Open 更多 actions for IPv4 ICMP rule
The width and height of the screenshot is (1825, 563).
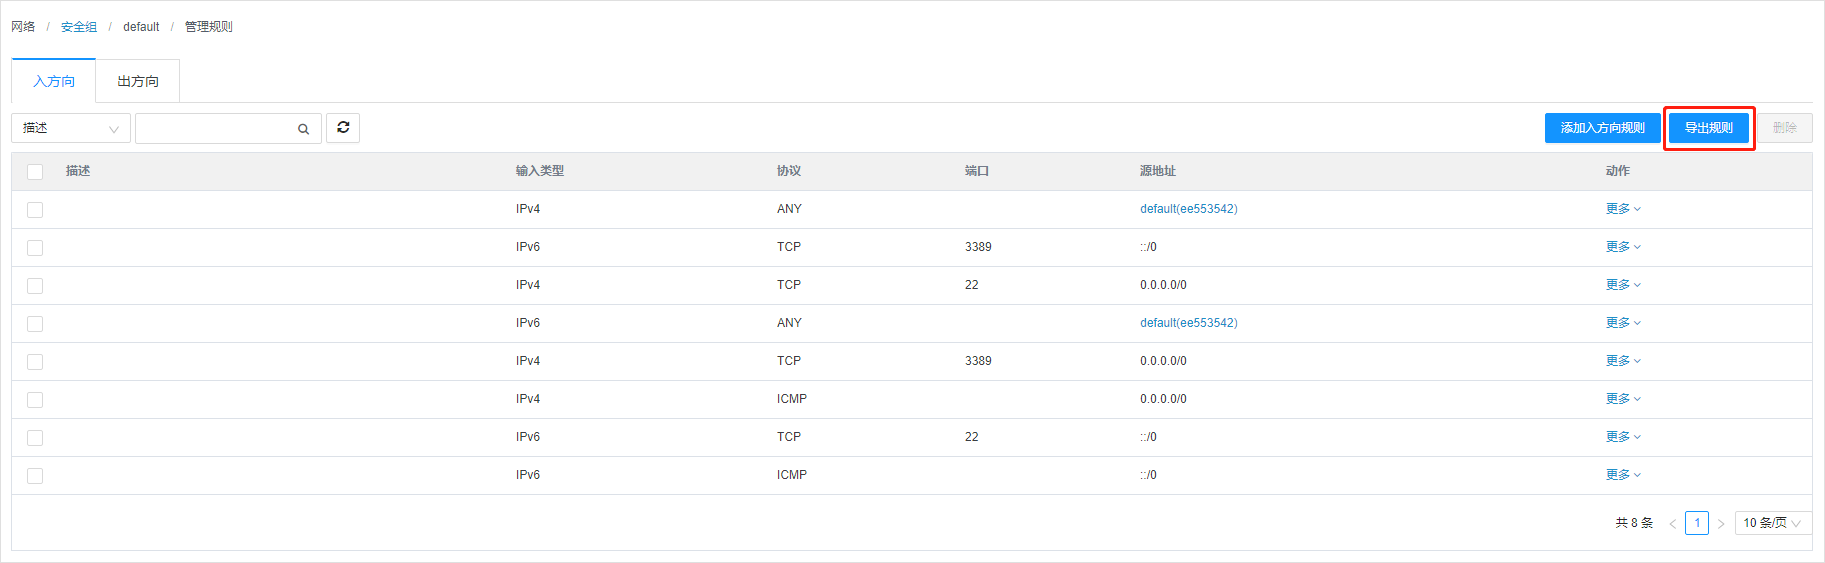pos(1622,399)
